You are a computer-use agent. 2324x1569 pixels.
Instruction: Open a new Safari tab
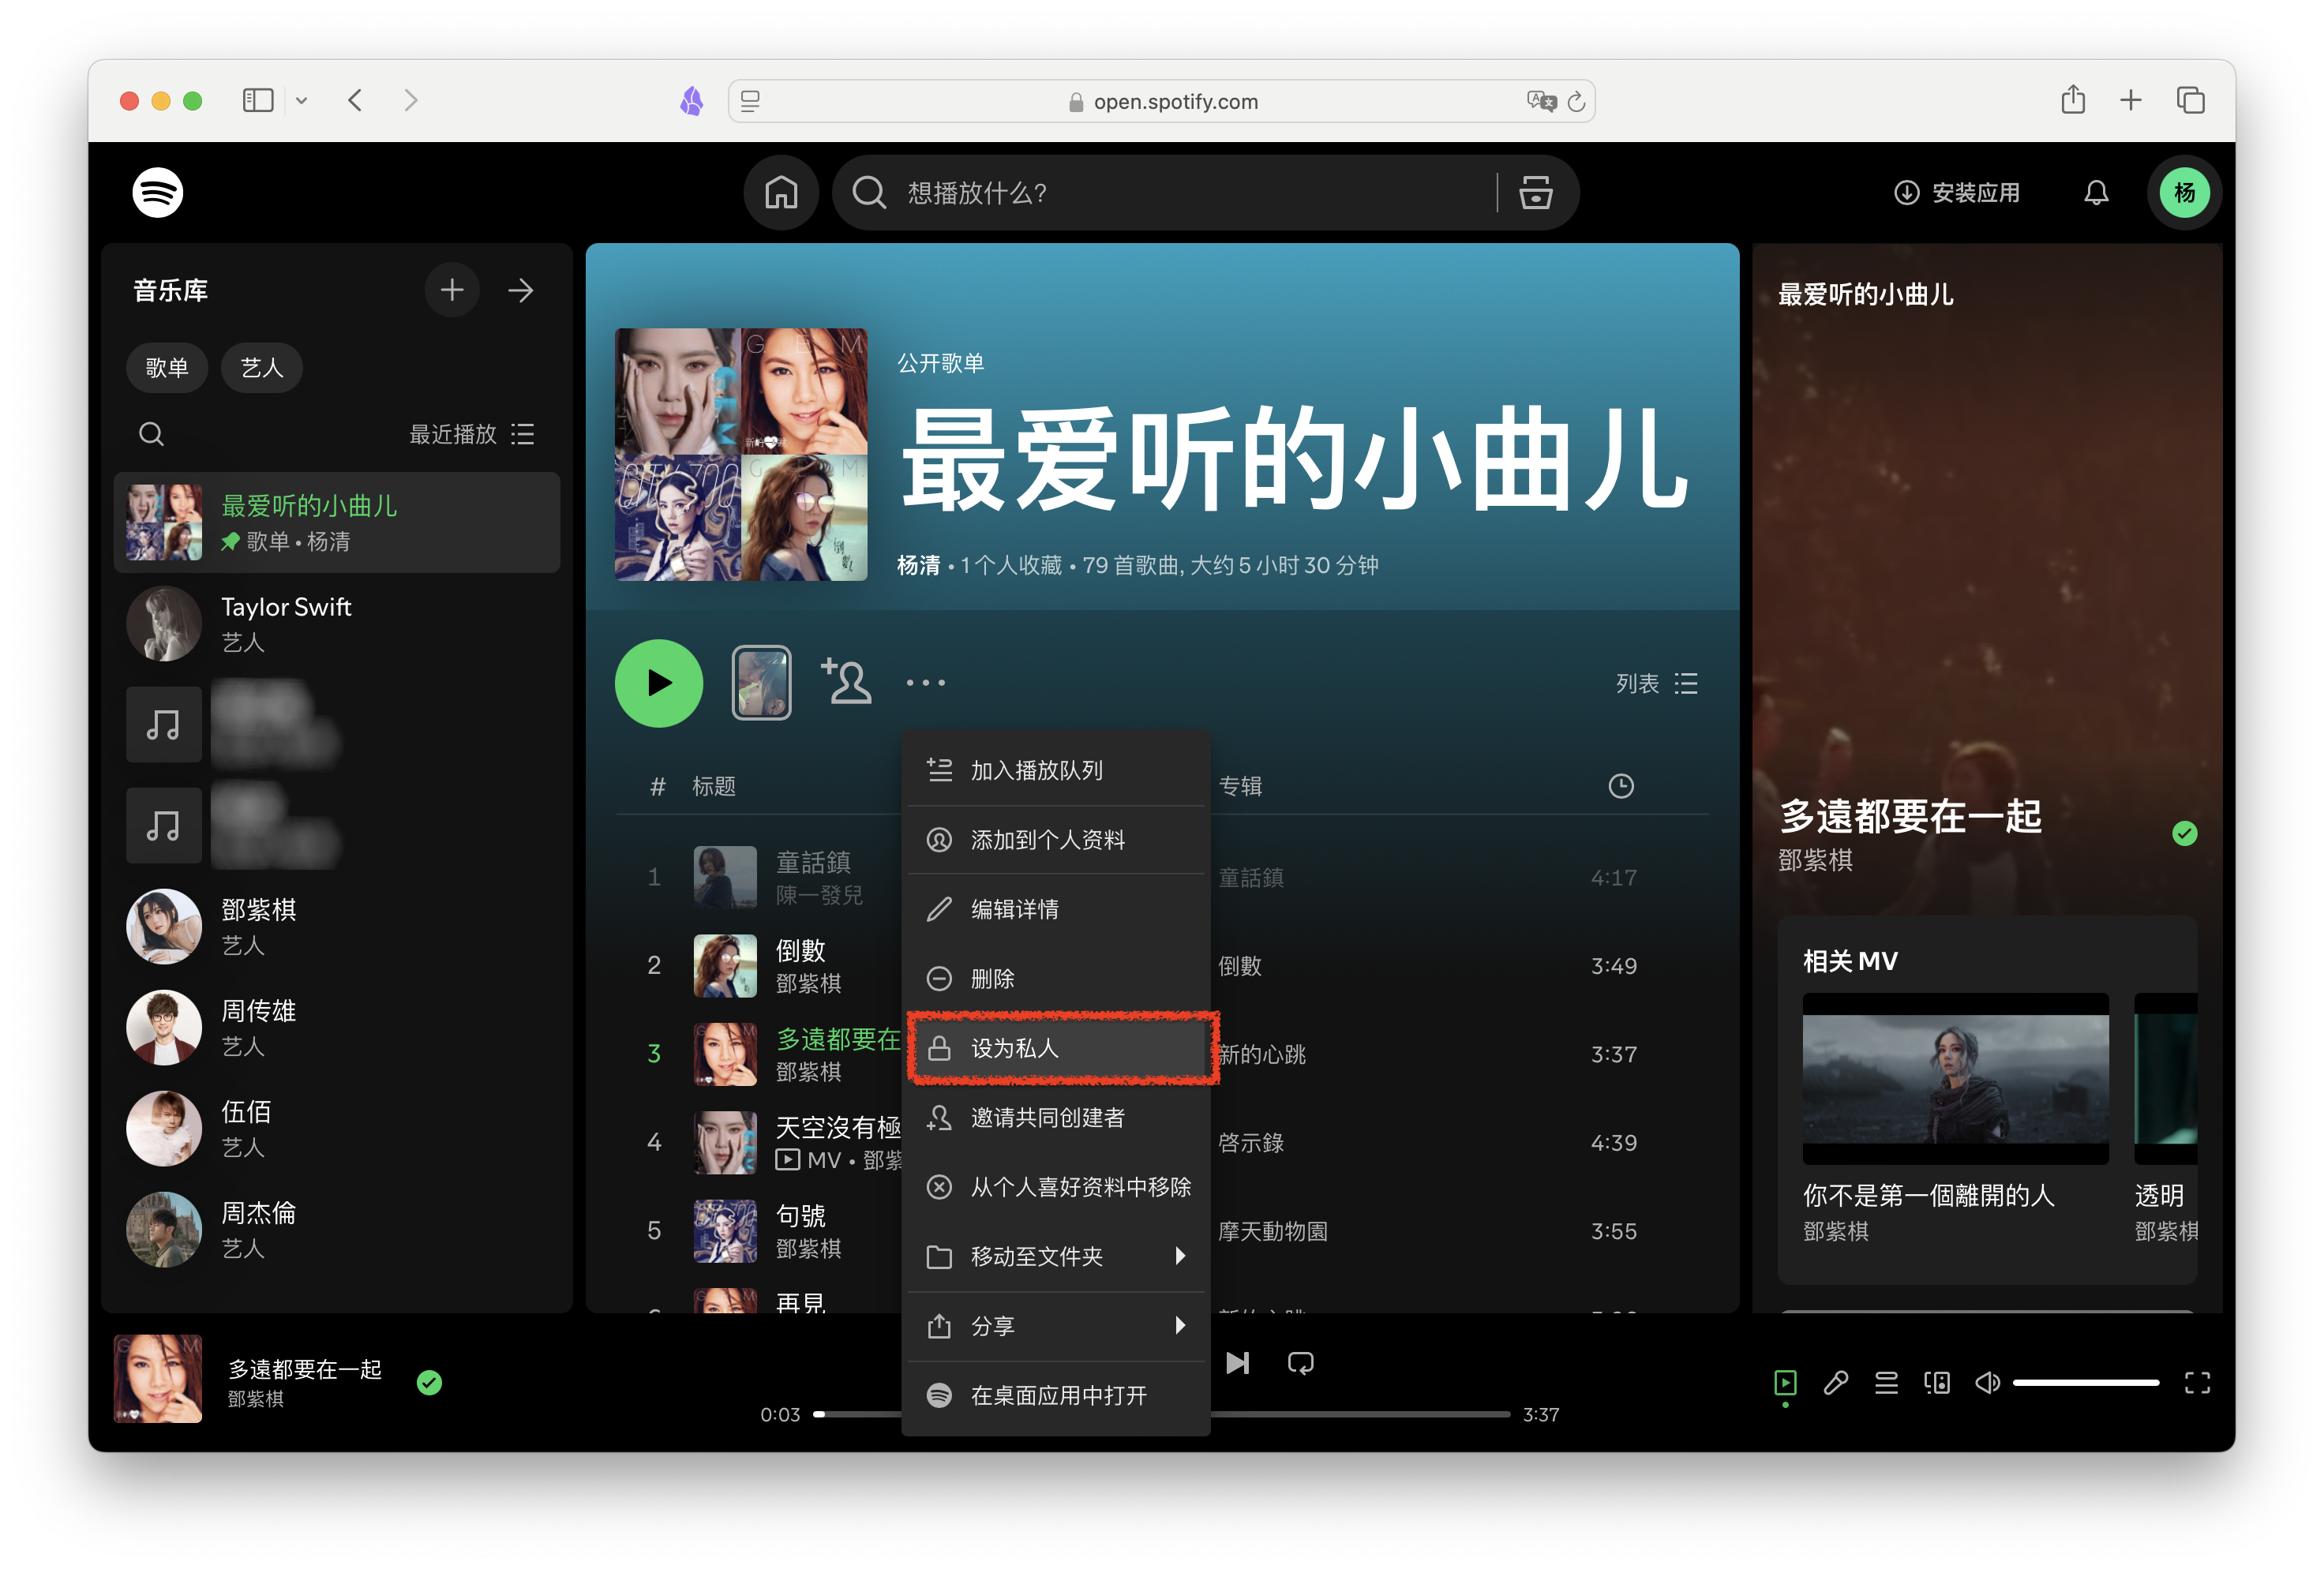tap(2131, 100)
